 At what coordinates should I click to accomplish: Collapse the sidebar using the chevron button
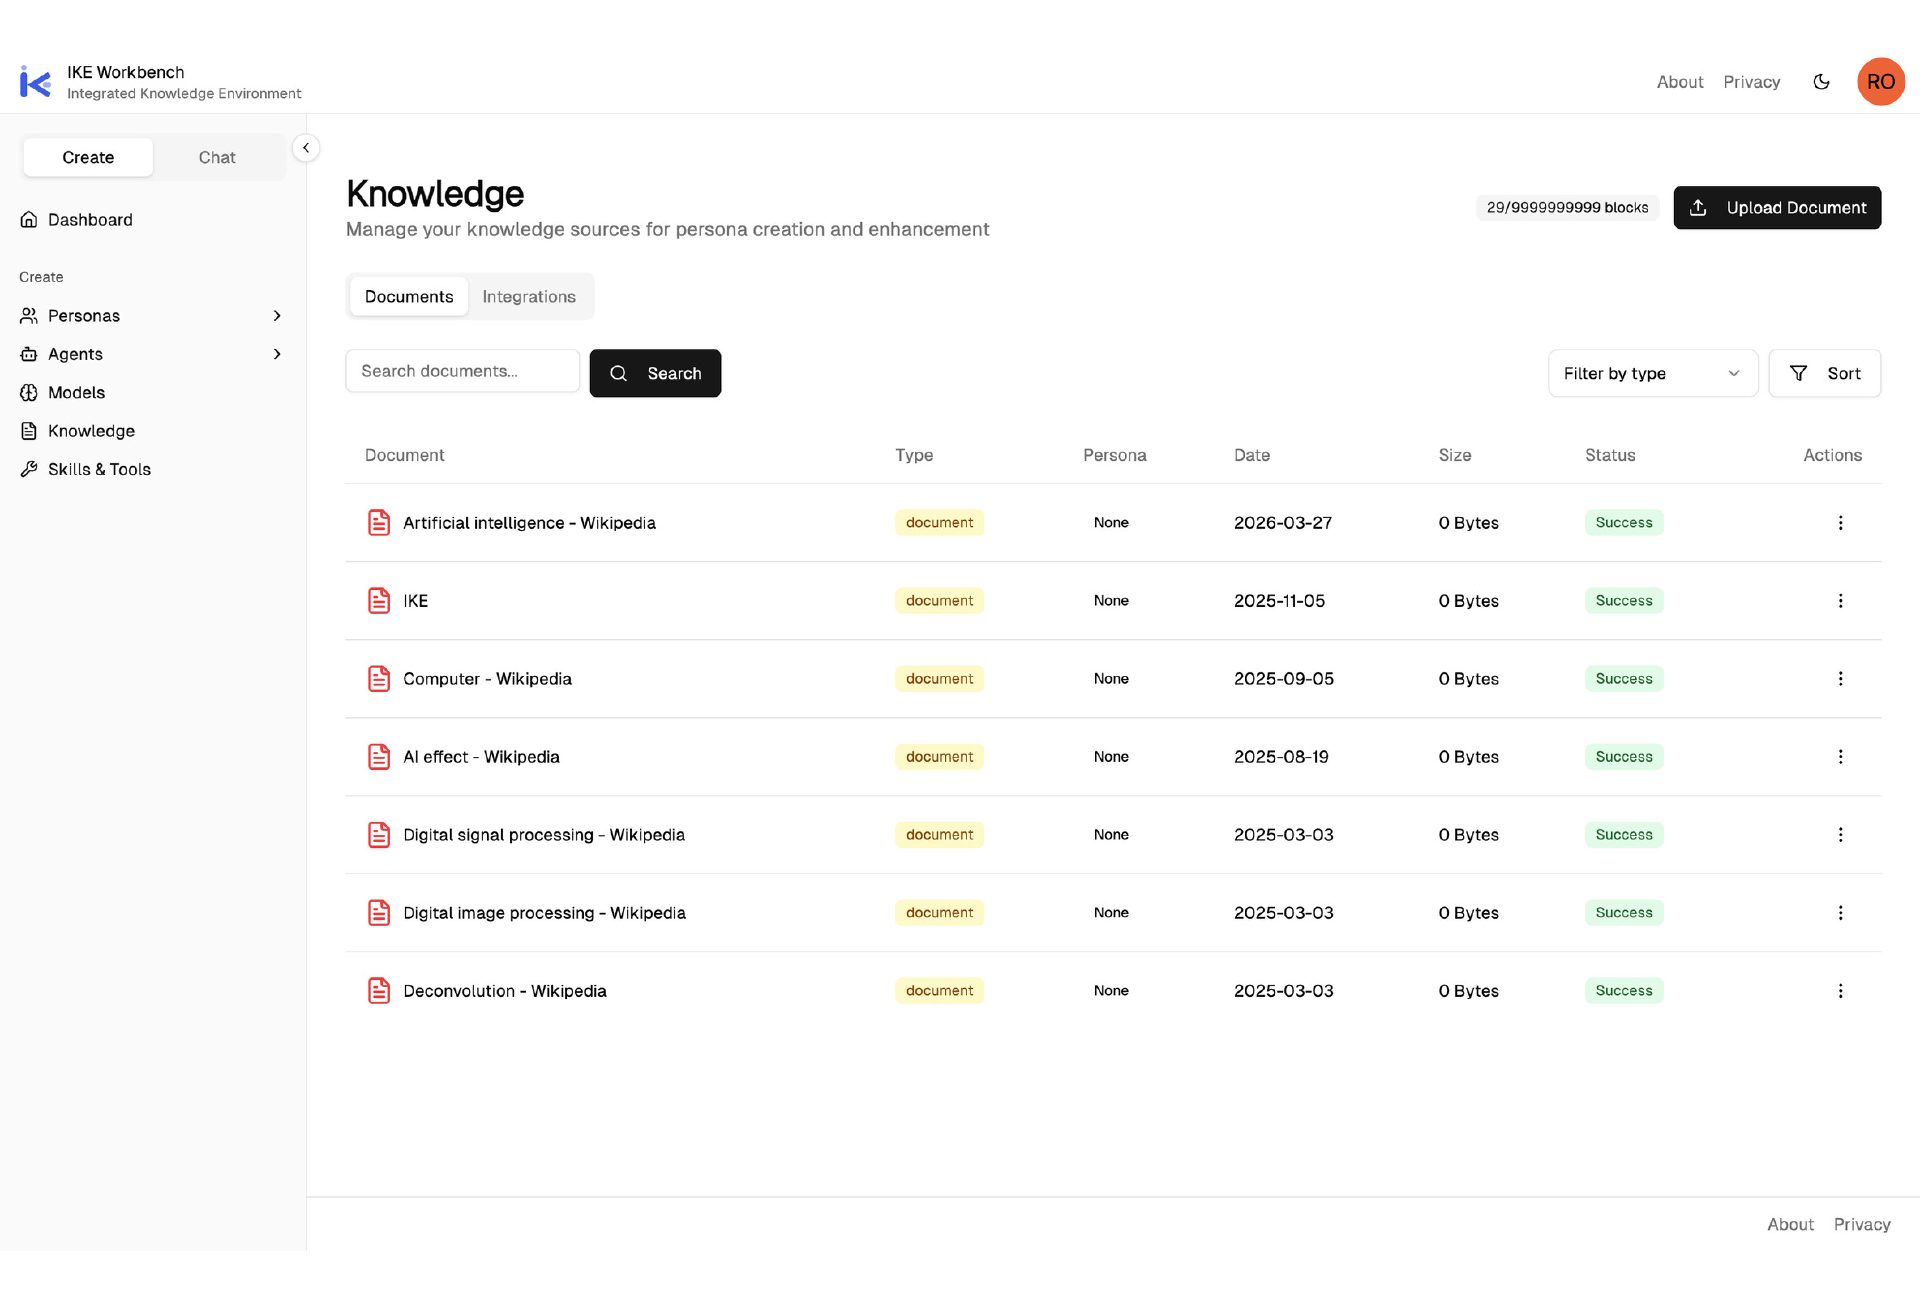[306, 148]
